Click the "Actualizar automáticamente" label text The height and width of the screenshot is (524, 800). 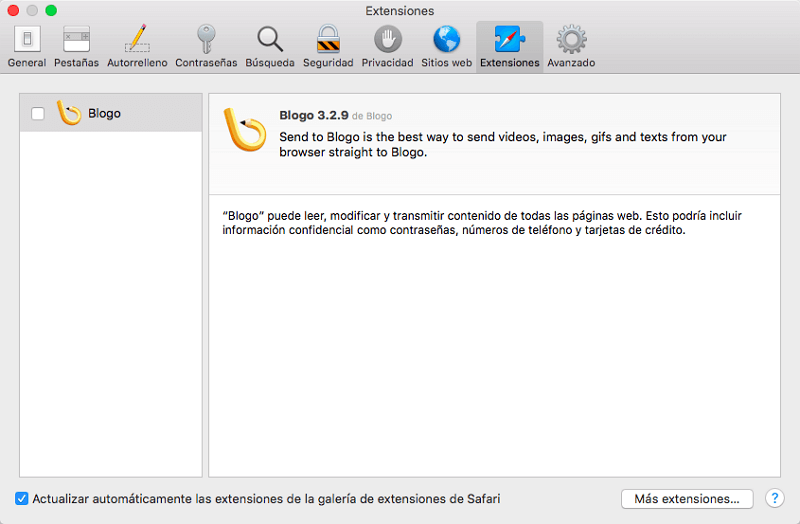coord(266,498)
